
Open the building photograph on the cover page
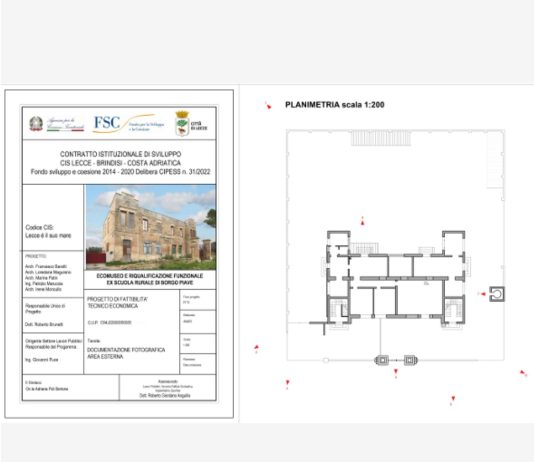point(151,227)
